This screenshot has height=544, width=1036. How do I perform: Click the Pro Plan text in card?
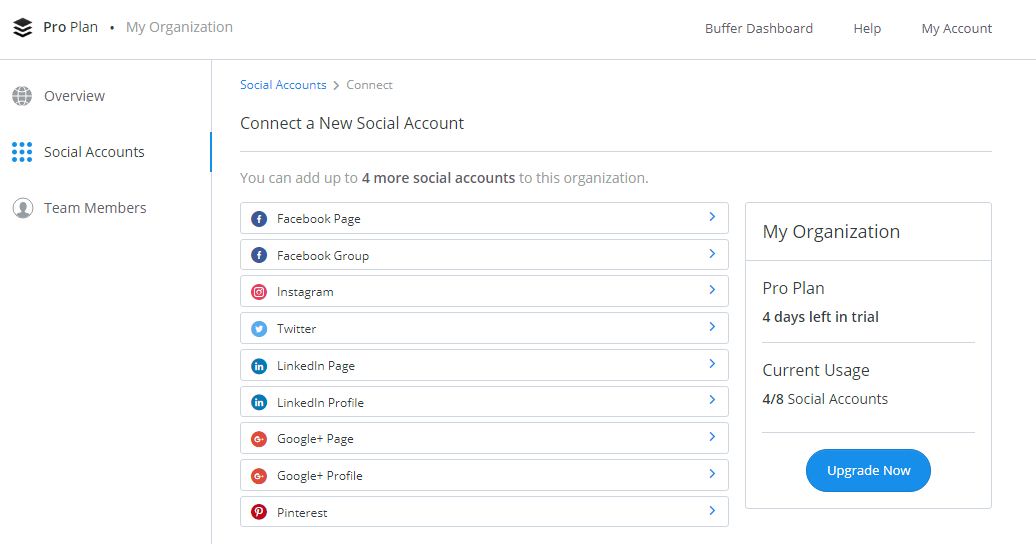point(794,288)
